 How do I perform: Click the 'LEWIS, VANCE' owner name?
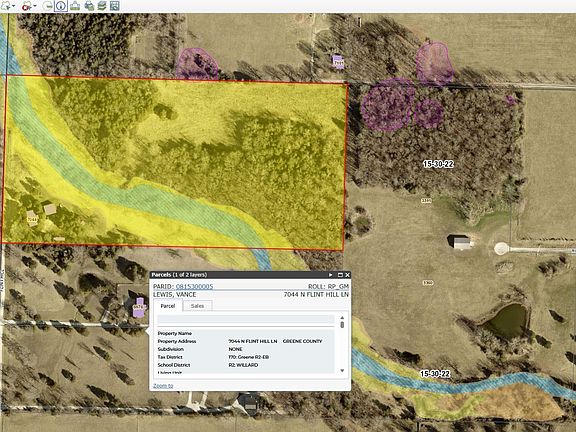(174, 295)
